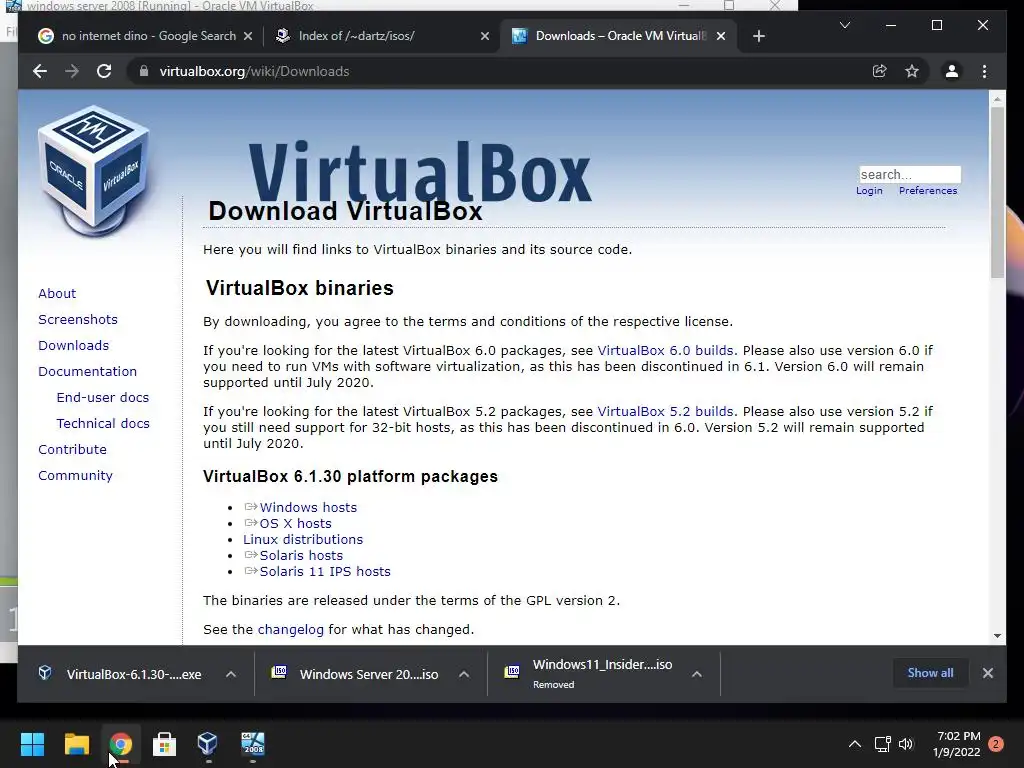Screen dimensions: 1024x768
Task: Bookmark this page with the star icon
Action: coord(912,71)
